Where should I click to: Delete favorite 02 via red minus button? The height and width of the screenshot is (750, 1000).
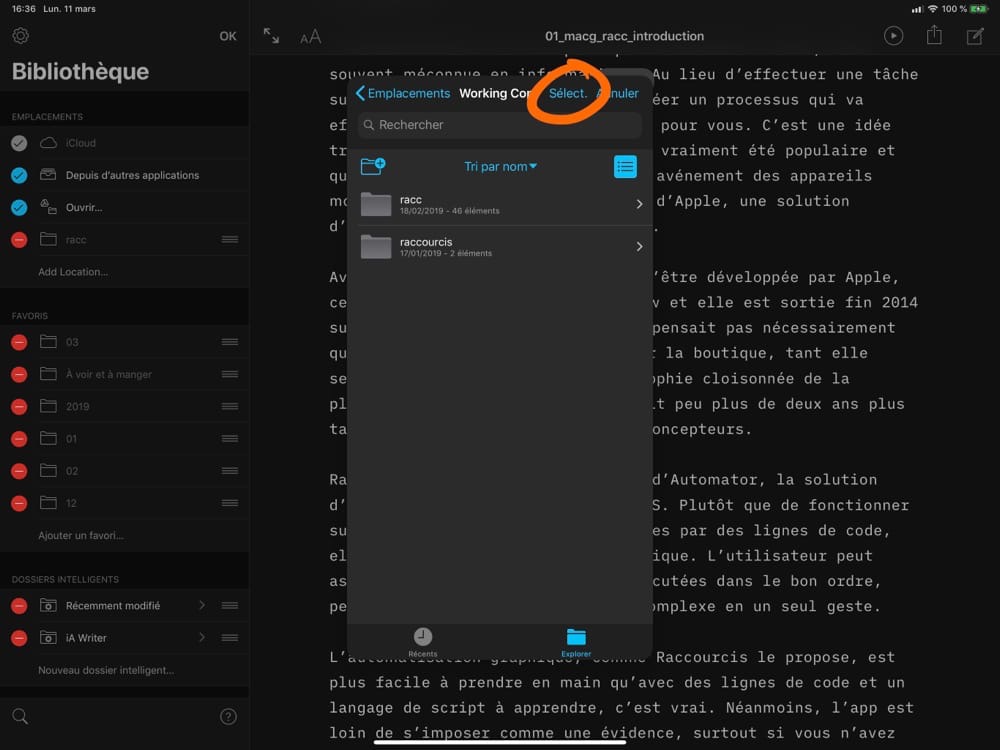click(19, 471)
